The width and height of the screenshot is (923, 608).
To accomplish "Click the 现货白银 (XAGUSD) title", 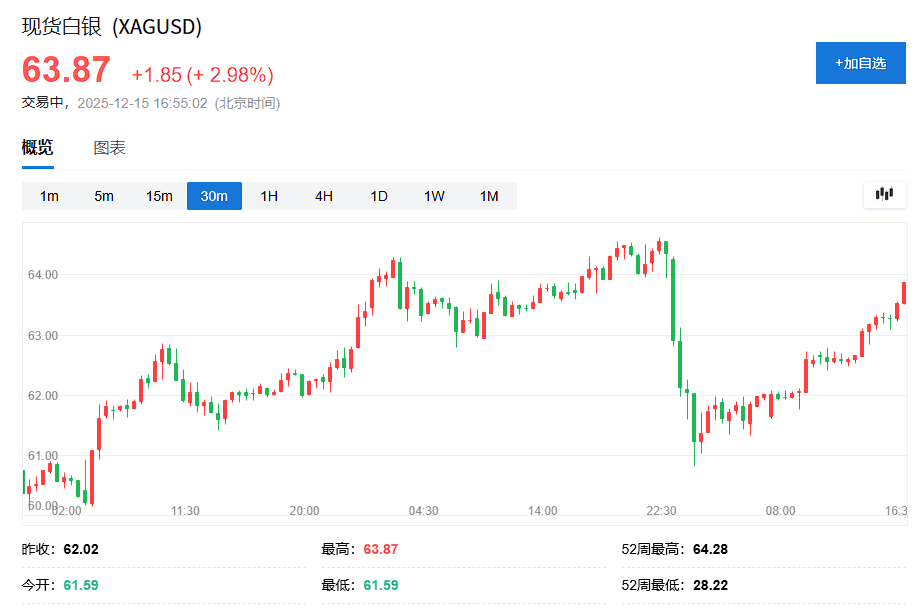I will click(x=110, y=27).
